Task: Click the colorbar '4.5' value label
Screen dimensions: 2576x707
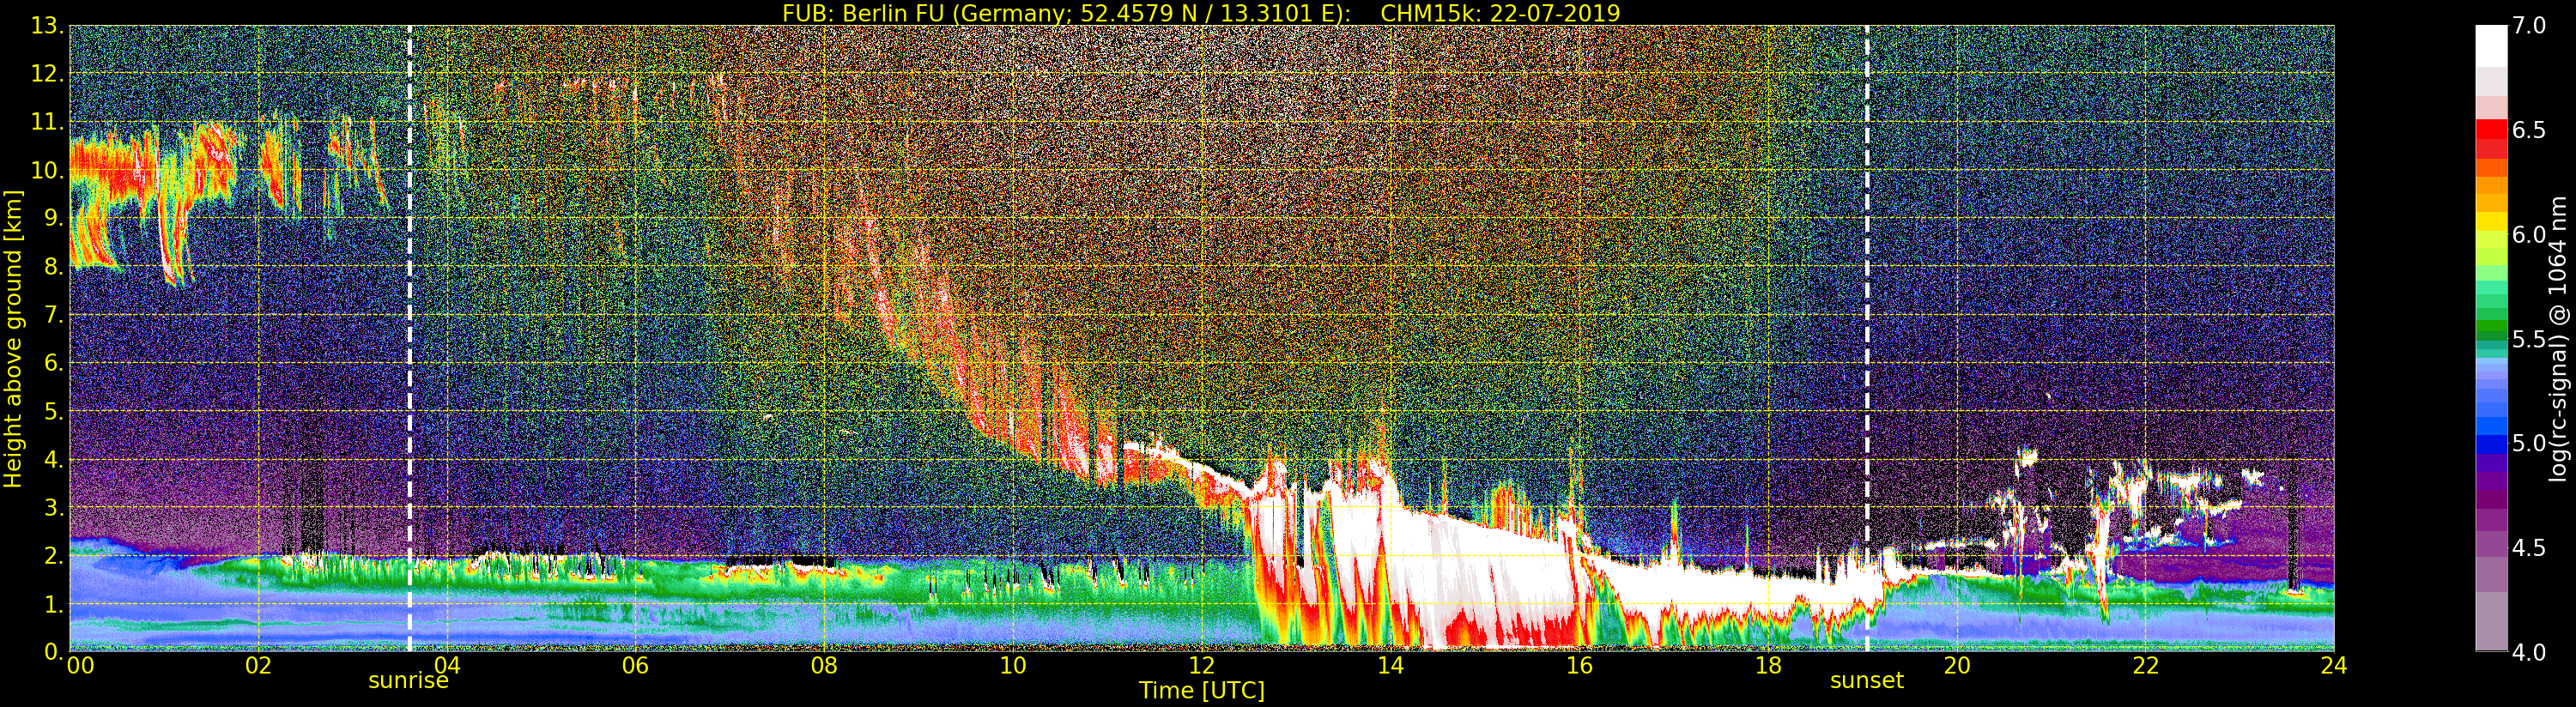Action: pyautogui.click(x=2529, y=547)
